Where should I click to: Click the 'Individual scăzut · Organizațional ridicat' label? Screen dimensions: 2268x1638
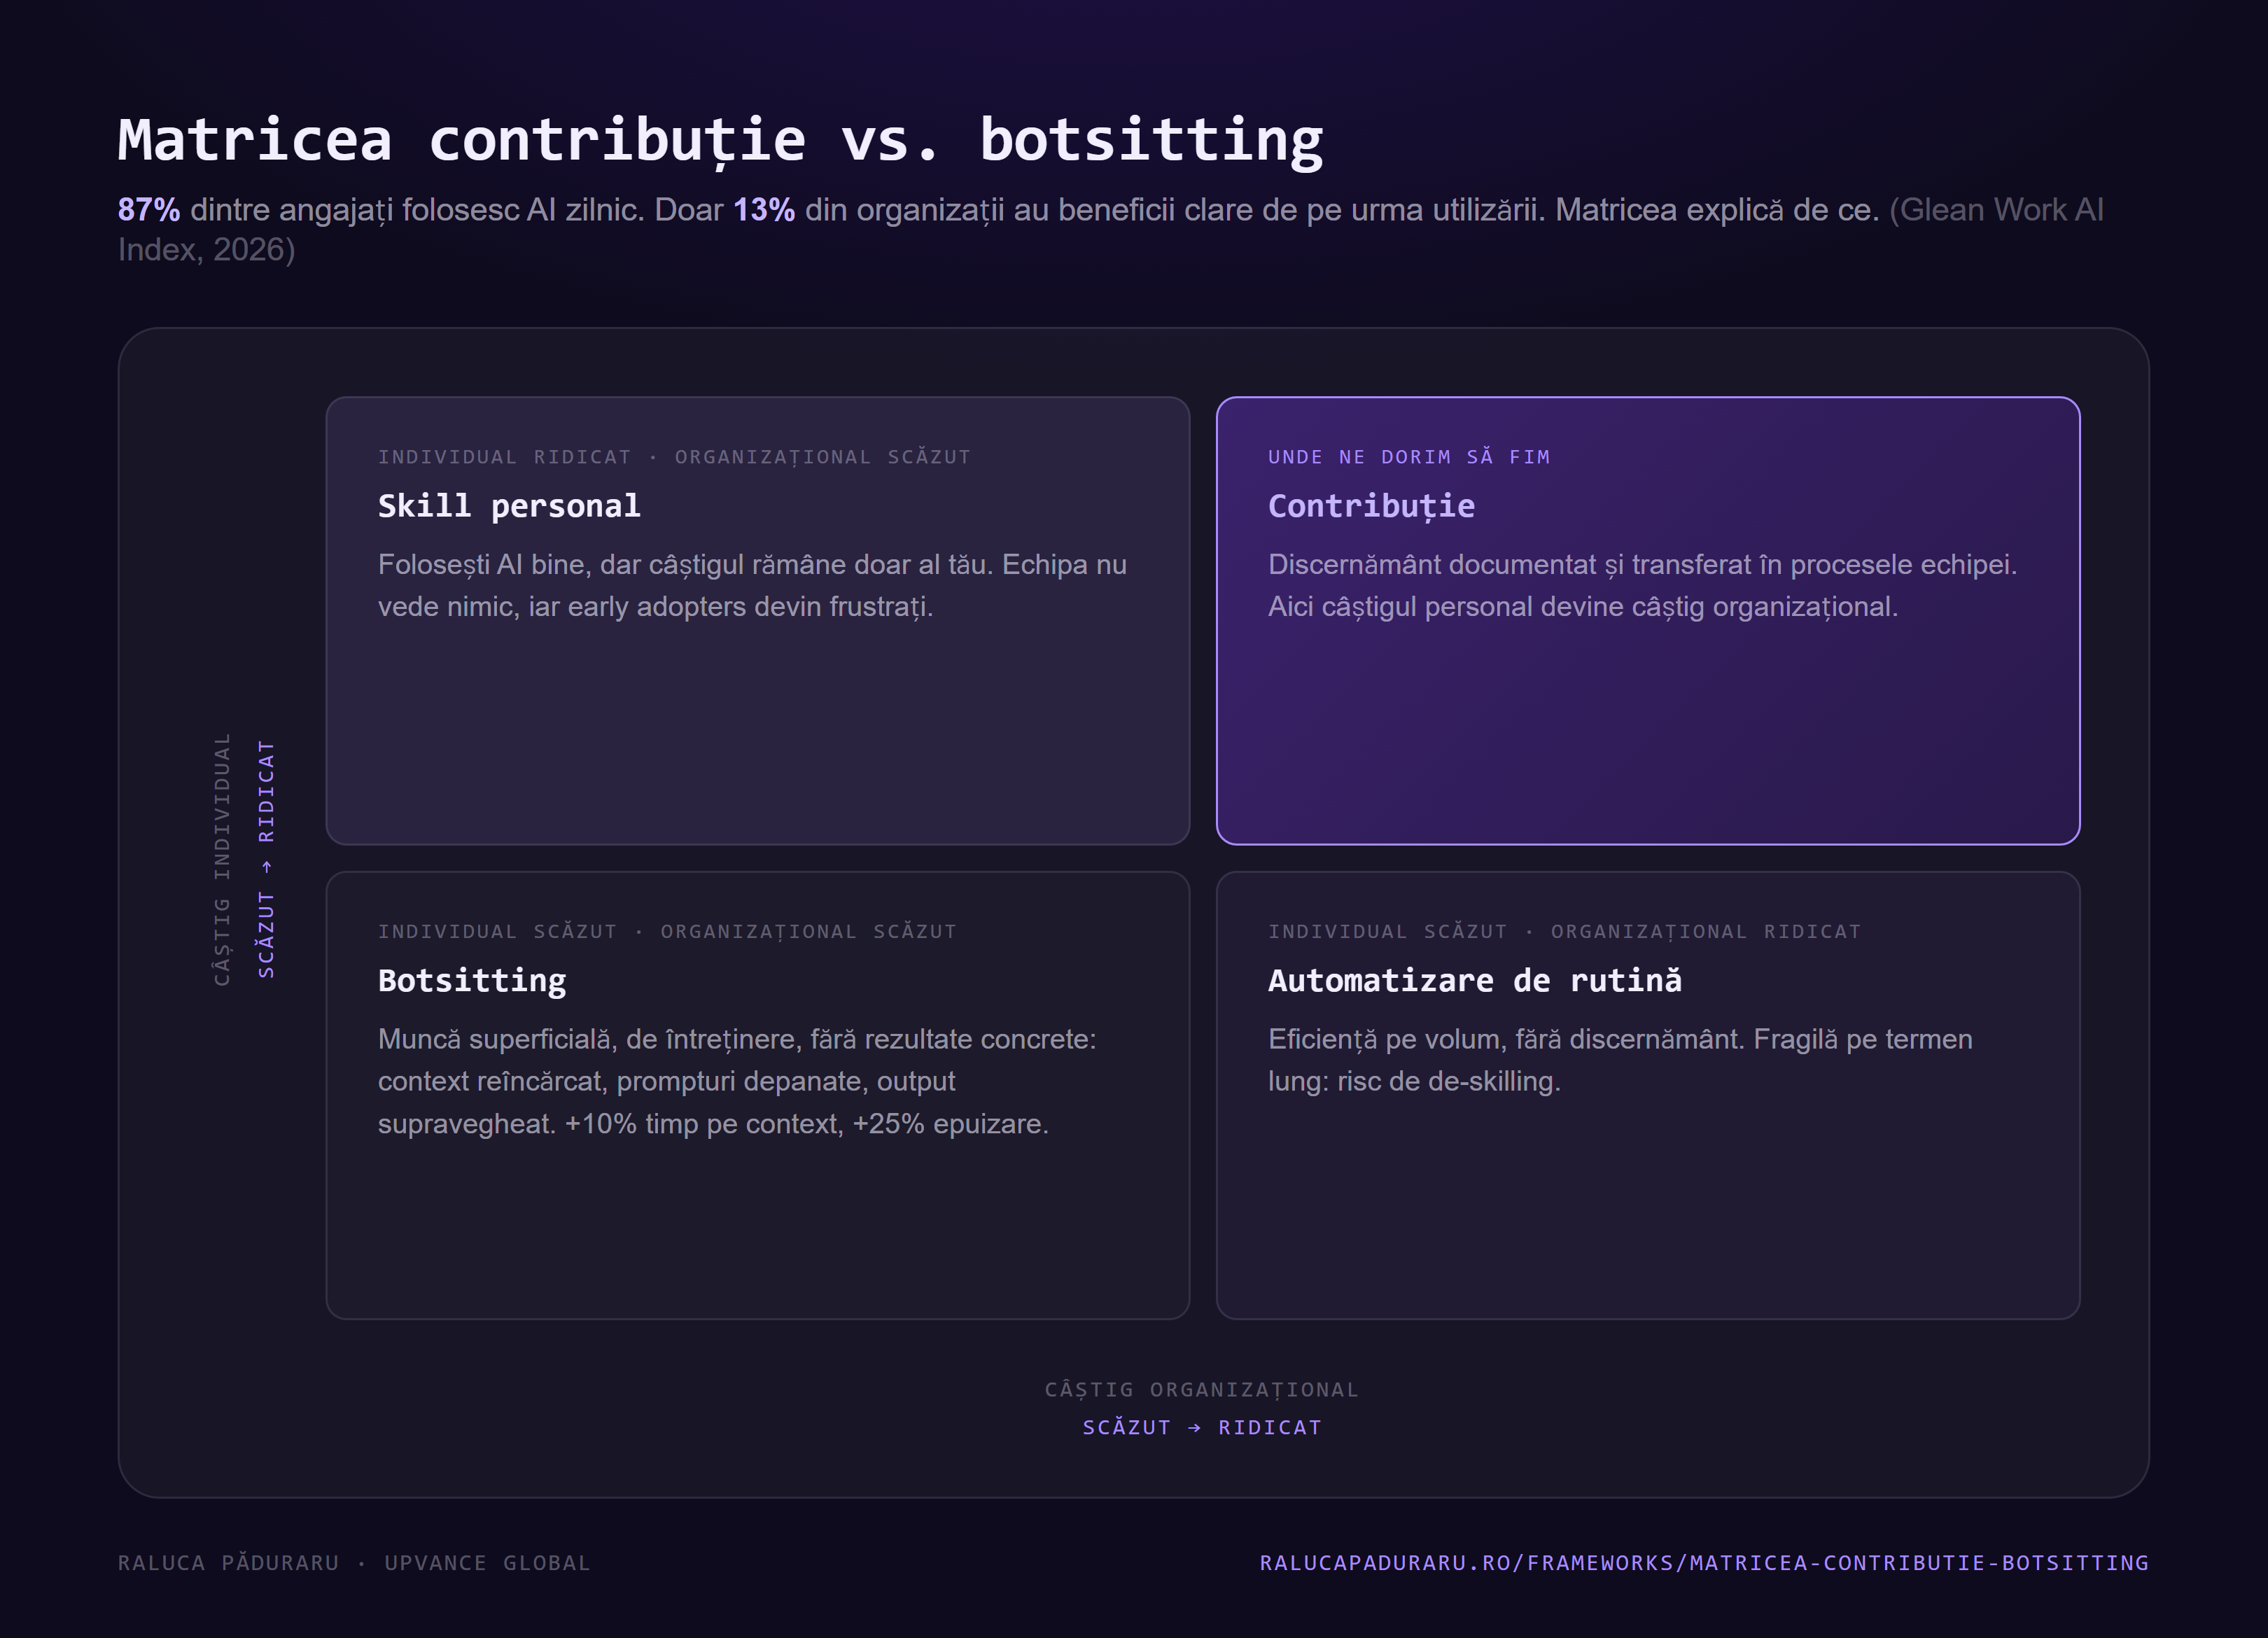[1565, 931]
